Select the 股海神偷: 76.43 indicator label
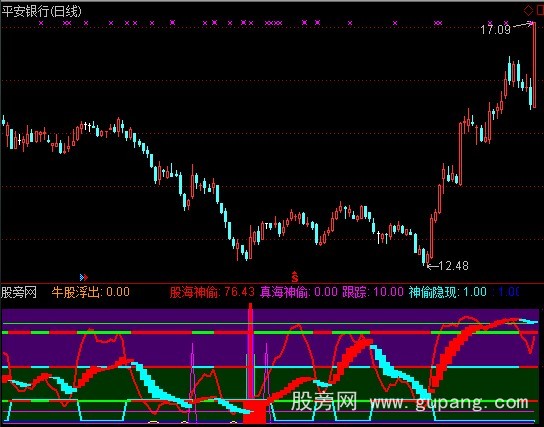Screen dimensions: 544x427 click(212, 292)
